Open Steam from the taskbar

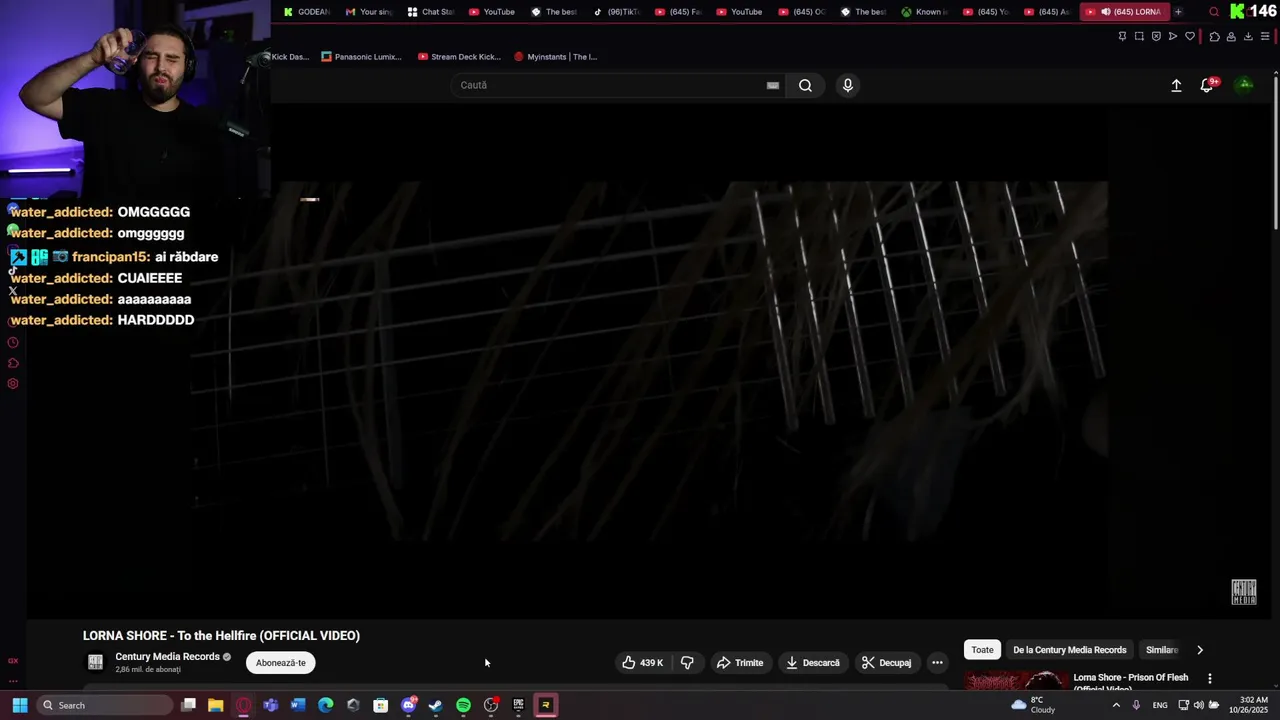click(435, 705)
